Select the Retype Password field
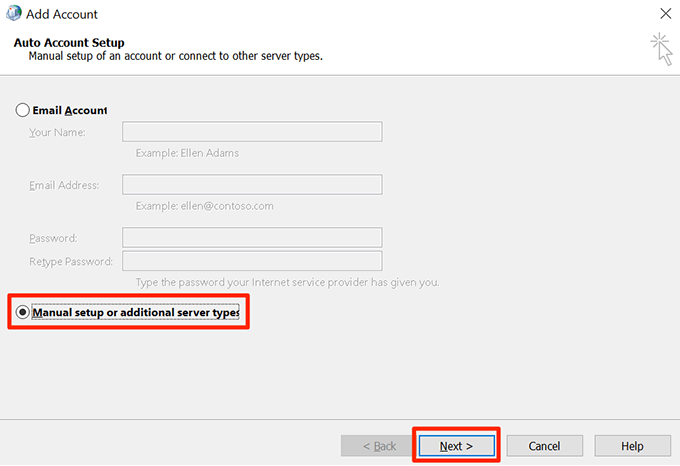This screenshot has width=680, height=466. pos(252,262)
